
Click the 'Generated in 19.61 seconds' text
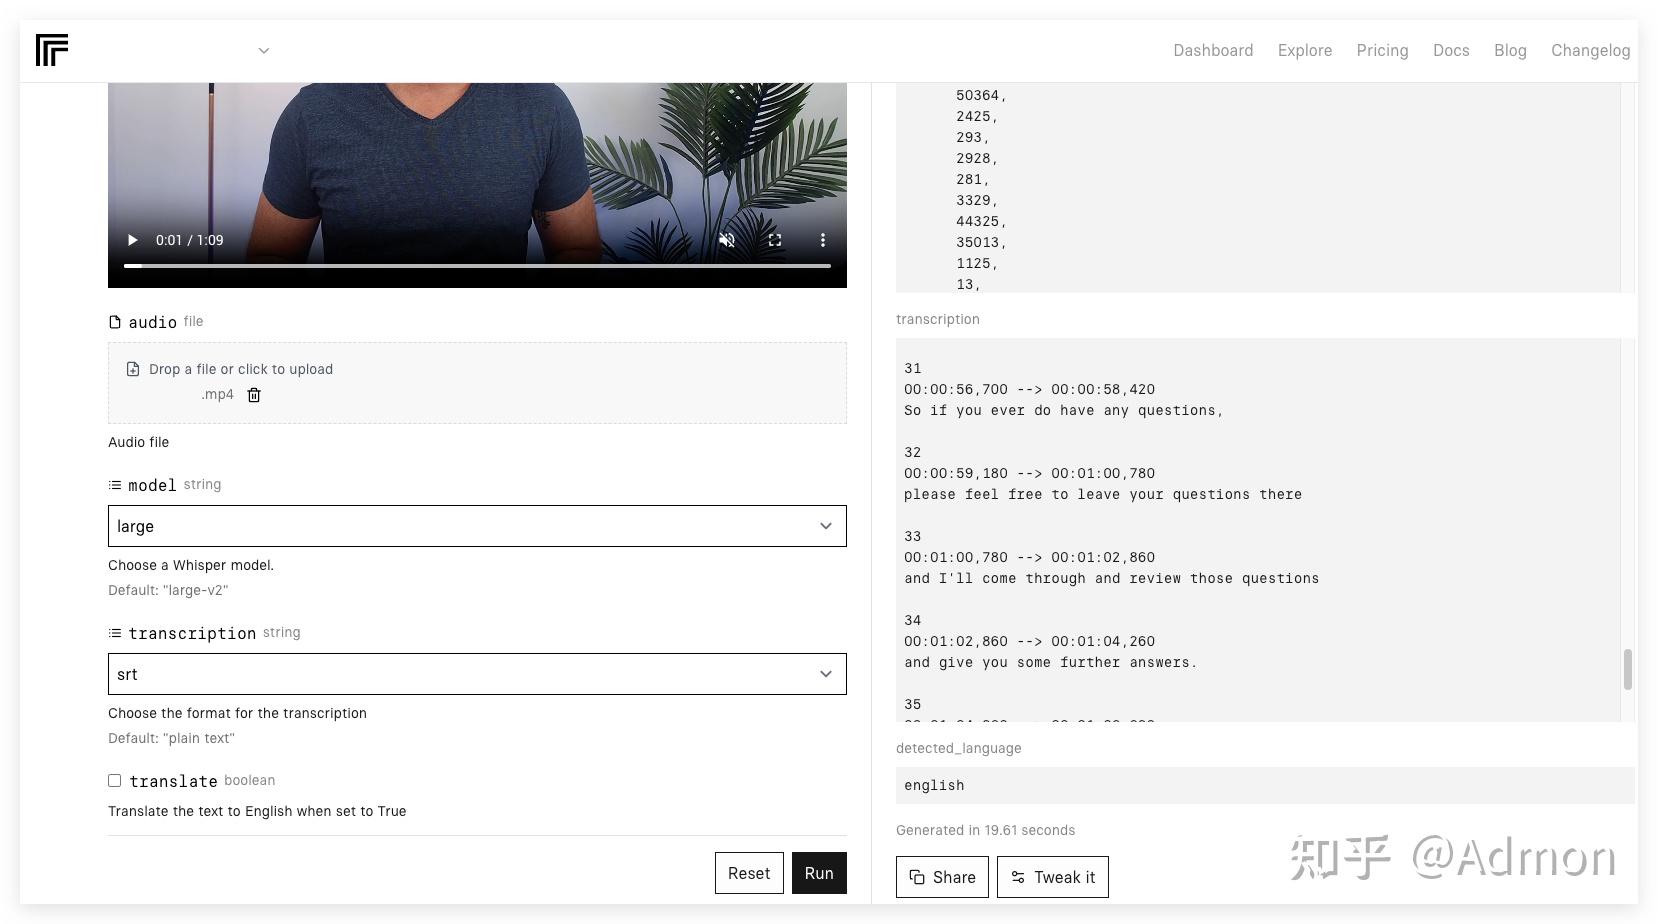[985, 830]
